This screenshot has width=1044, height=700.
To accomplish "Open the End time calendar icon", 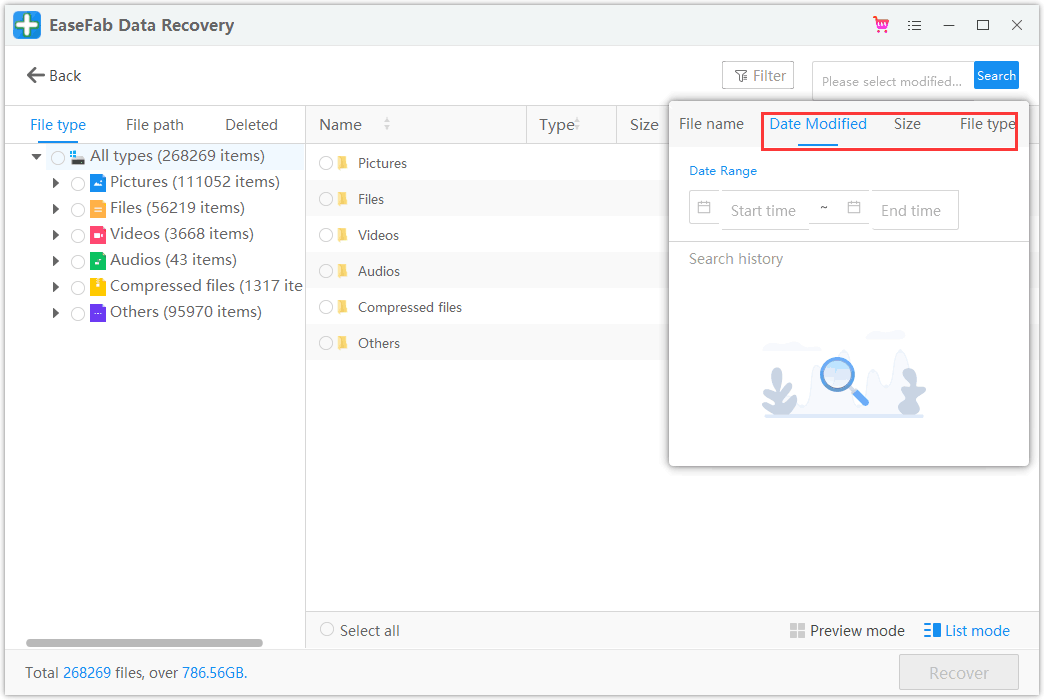I will click(x=854, y=207).
